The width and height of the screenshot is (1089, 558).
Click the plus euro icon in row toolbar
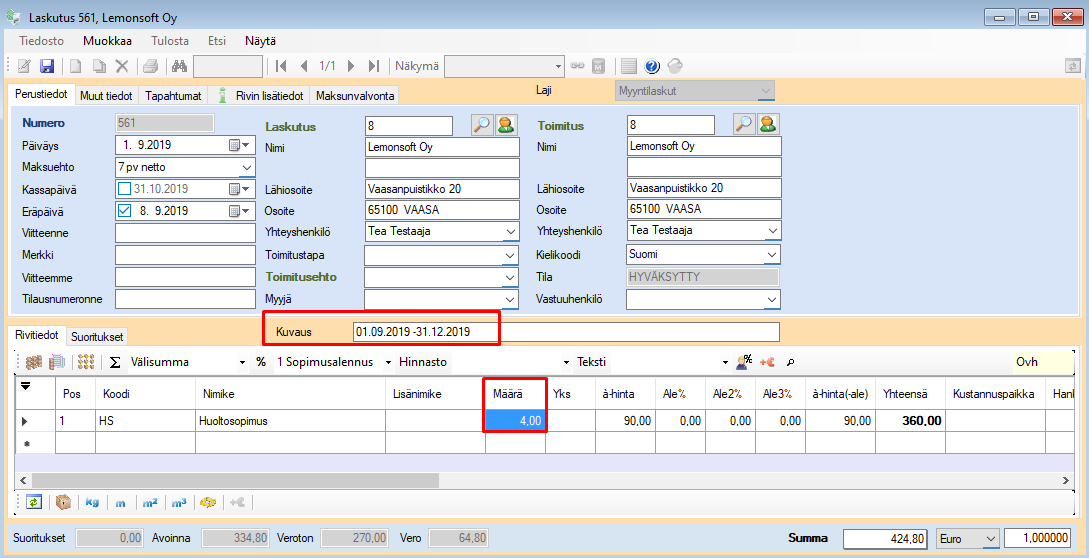767,362
